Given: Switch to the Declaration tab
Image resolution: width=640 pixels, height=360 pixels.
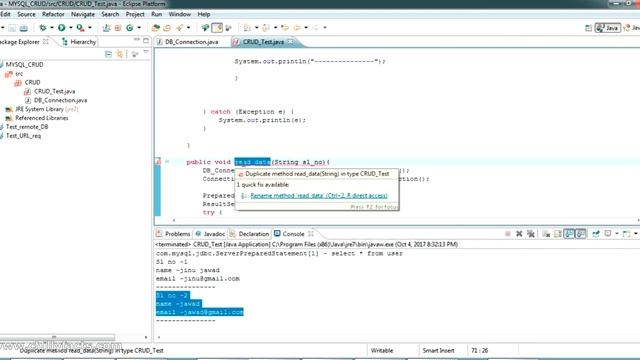Looking at the screenshot, I should pos(249,234).
